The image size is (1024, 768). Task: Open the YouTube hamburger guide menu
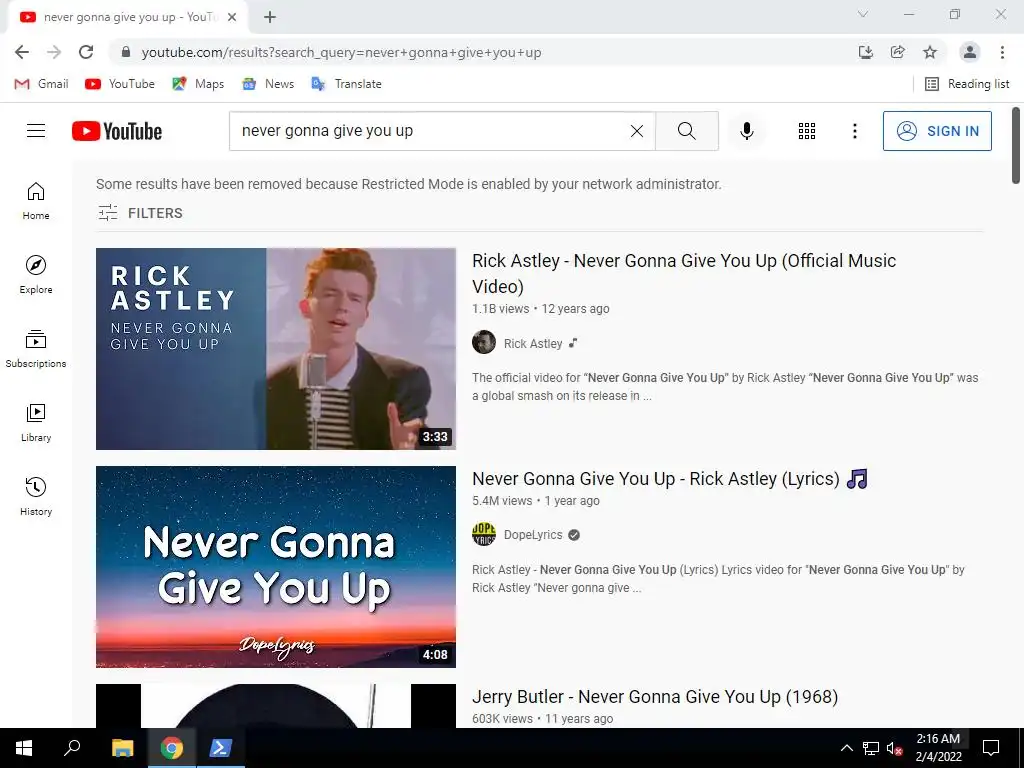[36, 131]
